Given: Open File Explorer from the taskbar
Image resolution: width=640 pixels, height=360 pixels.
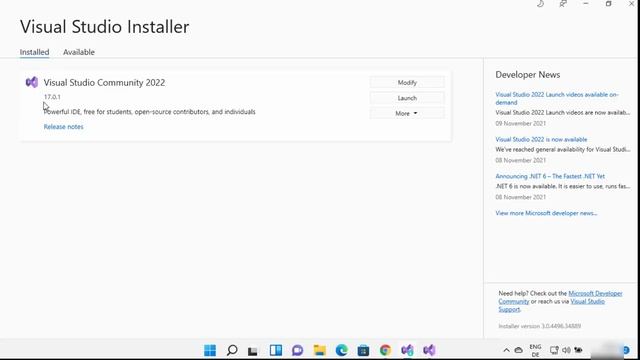Looking at the screenshot, I should point(320,350).
